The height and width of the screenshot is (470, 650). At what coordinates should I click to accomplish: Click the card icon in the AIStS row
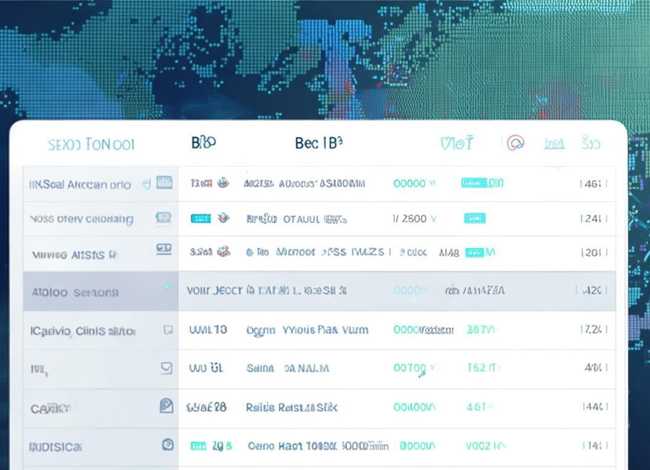click(x=164, y=249)
